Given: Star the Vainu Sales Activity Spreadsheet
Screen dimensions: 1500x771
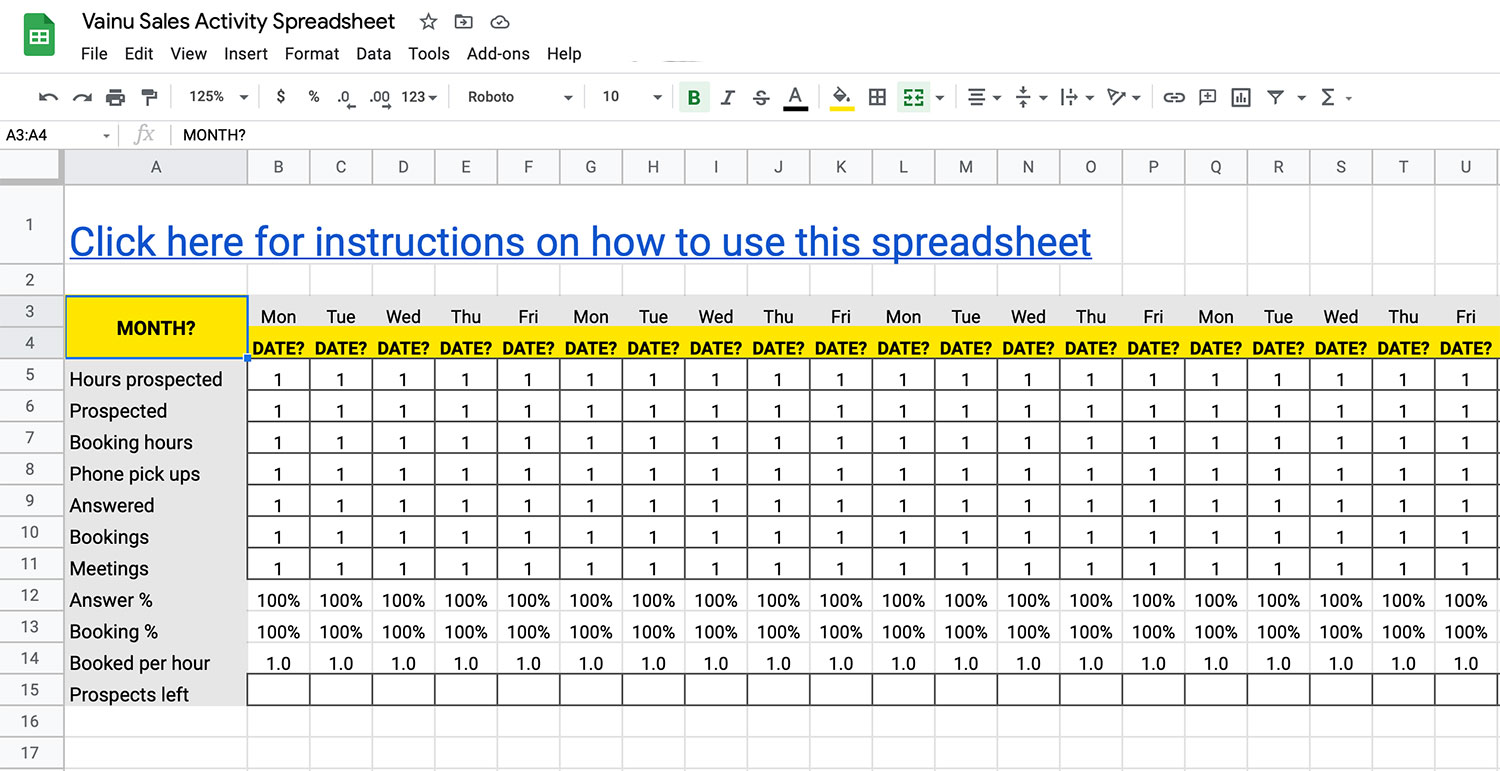Looking at the screenshot, I should point(427,21).
